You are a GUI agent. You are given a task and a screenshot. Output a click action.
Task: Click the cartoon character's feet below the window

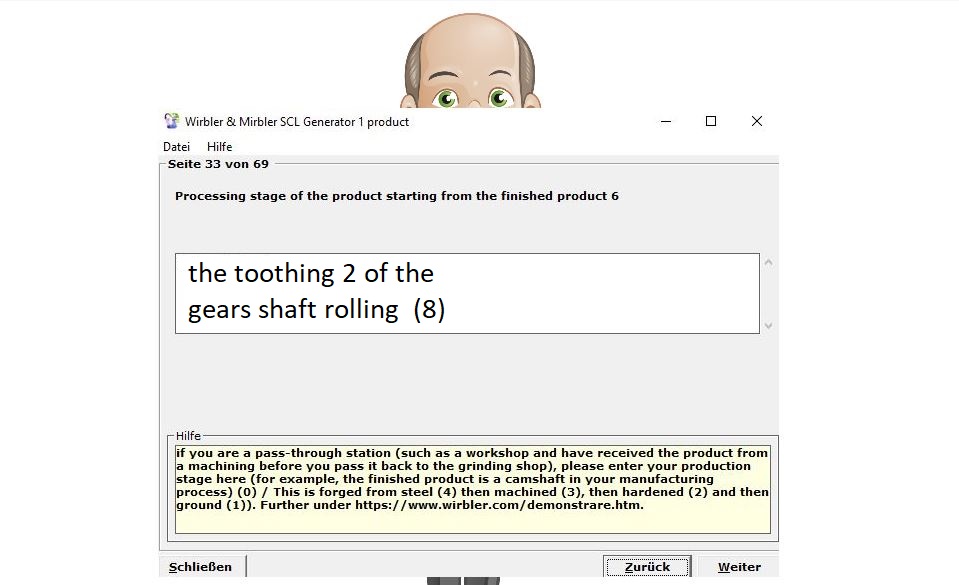pos(463,580)
